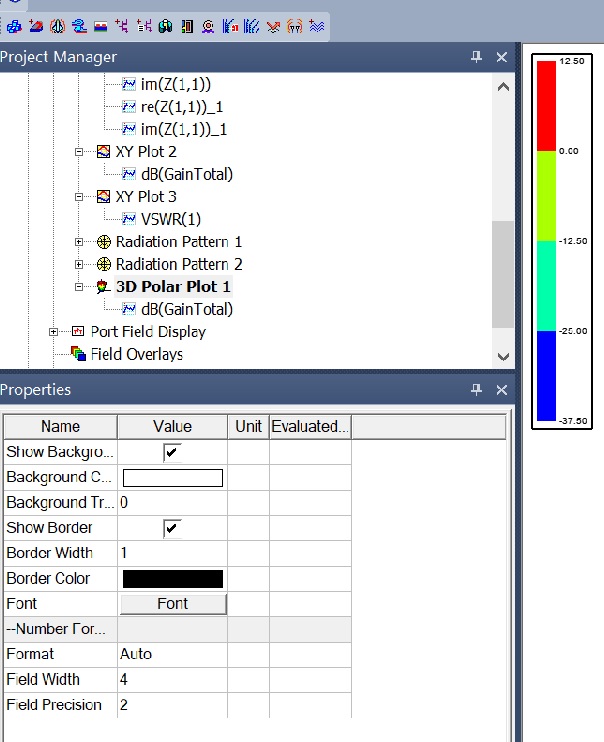Select the VSWR(1) trace
The image size is (604, 742).
coord(171,220)
